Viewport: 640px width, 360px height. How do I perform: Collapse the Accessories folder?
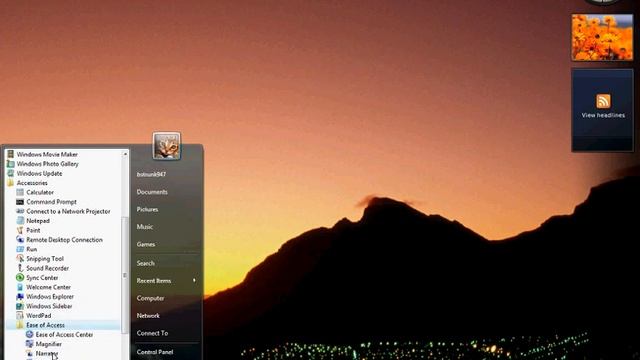[32, 183]
